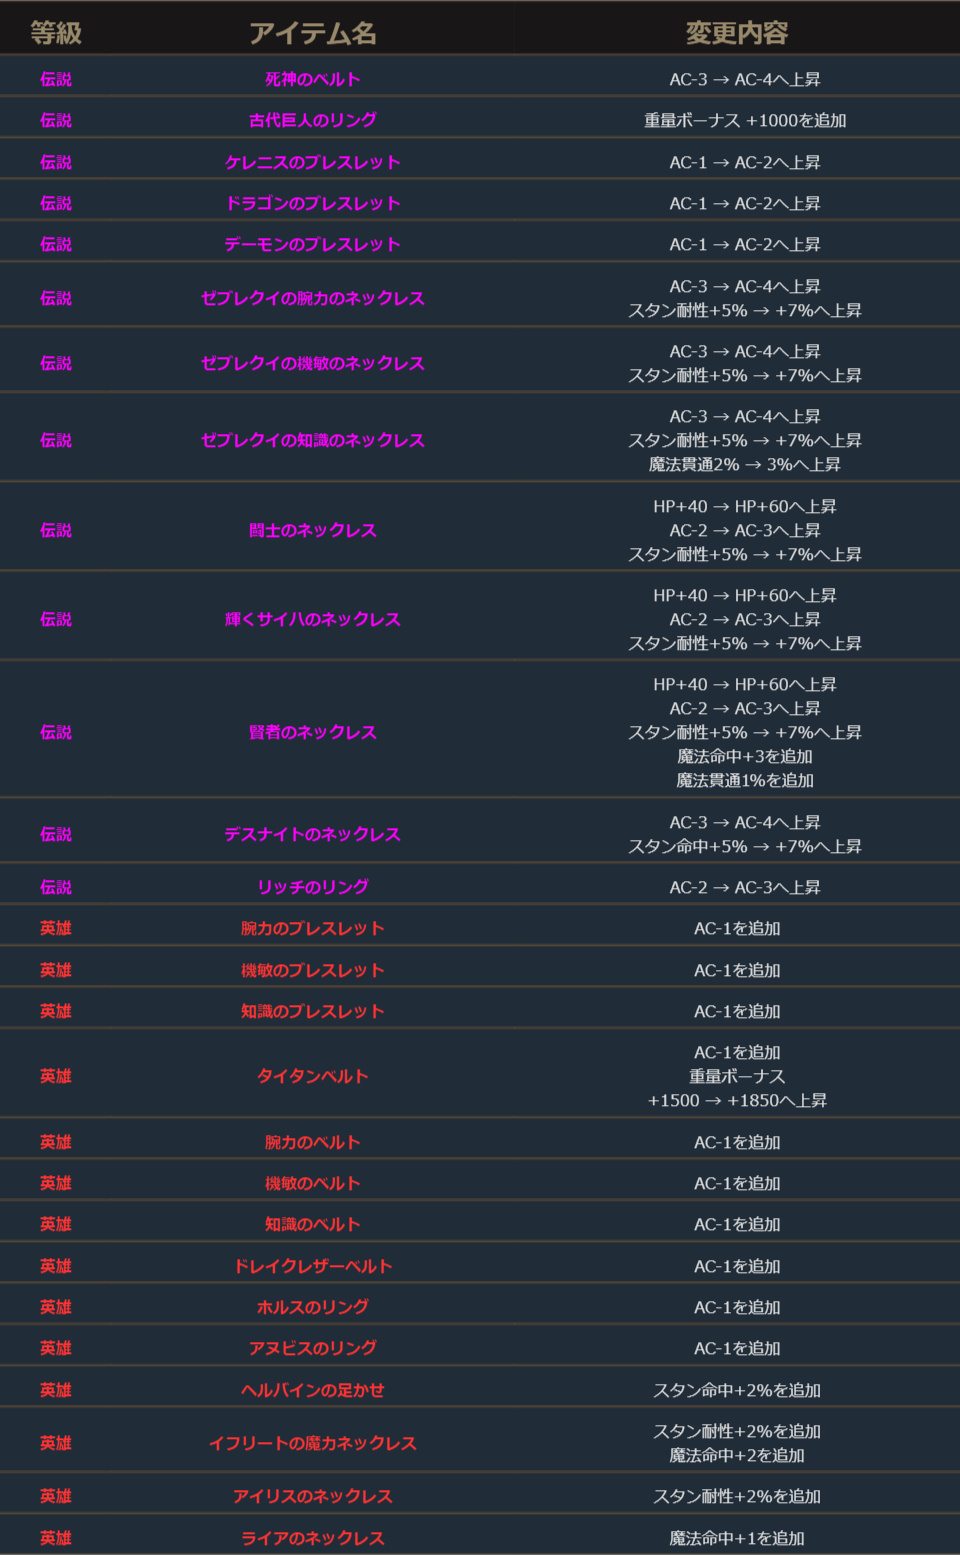Select the 古代巨人のリング item name
Image resolution: width=960 pixels, height=1555 pixels.
312,120
